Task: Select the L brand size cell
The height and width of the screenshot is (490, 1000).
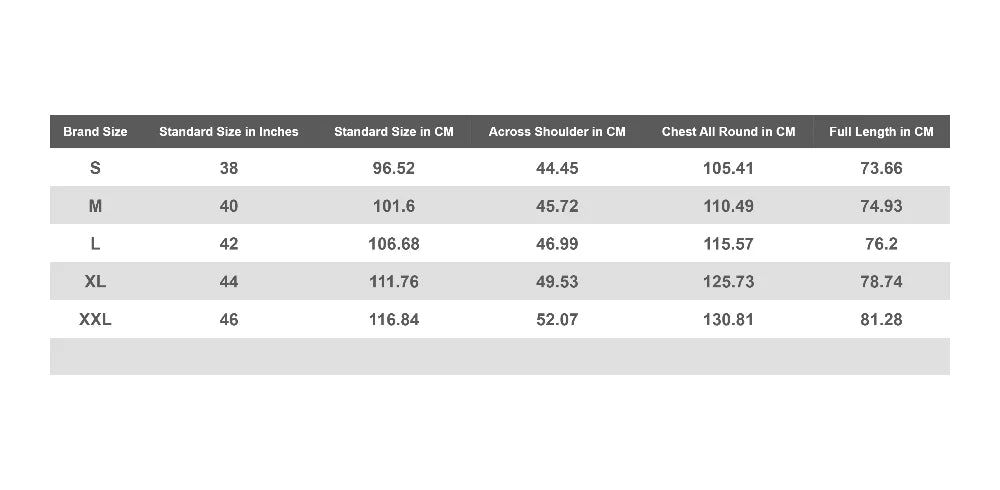Action: [95, 244]
